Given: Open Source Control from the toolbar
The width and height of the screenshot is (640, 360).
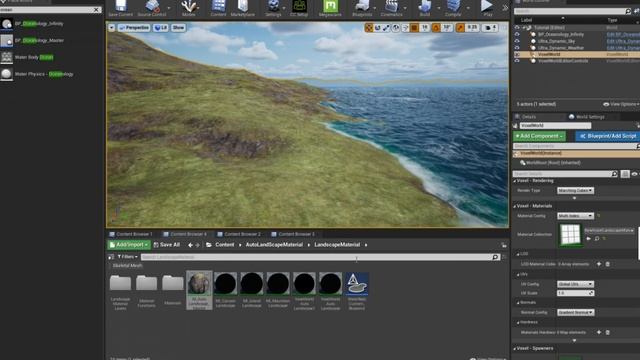Looking at the screenshot, I should coord(152,8).
